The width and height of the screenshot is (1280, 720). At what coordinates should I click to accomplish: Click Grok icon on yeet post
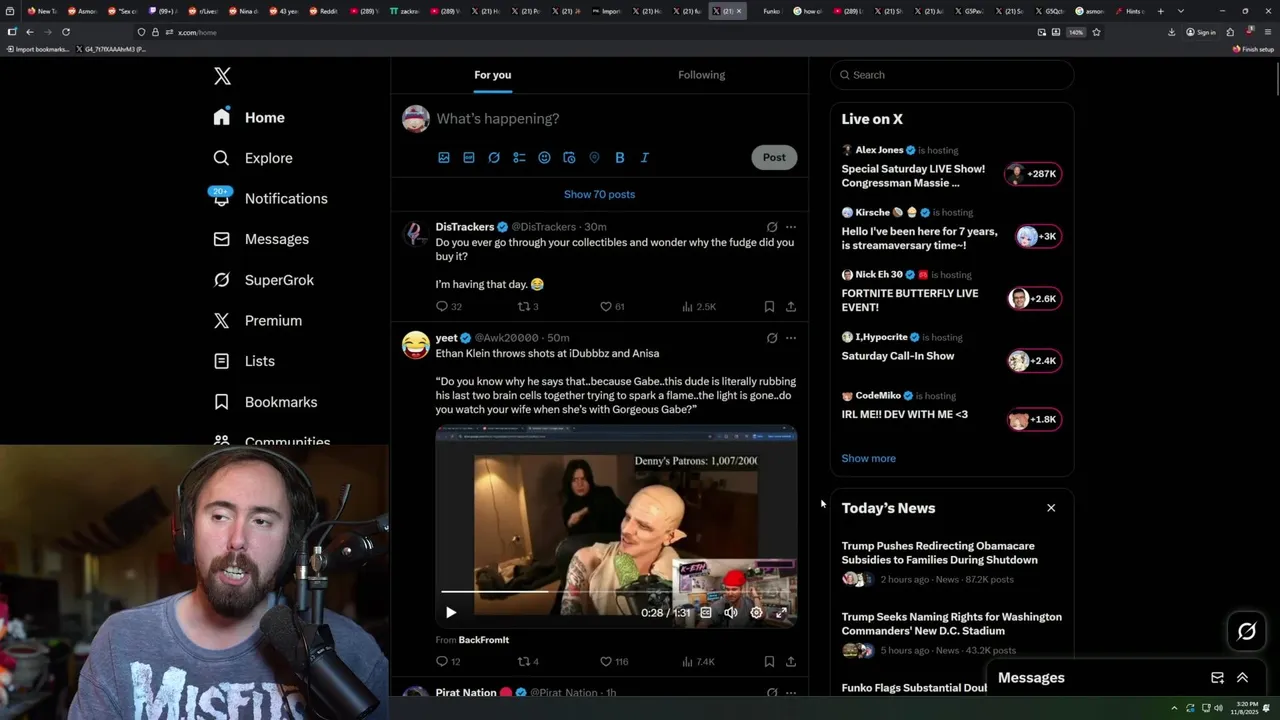tap(772, 338)
